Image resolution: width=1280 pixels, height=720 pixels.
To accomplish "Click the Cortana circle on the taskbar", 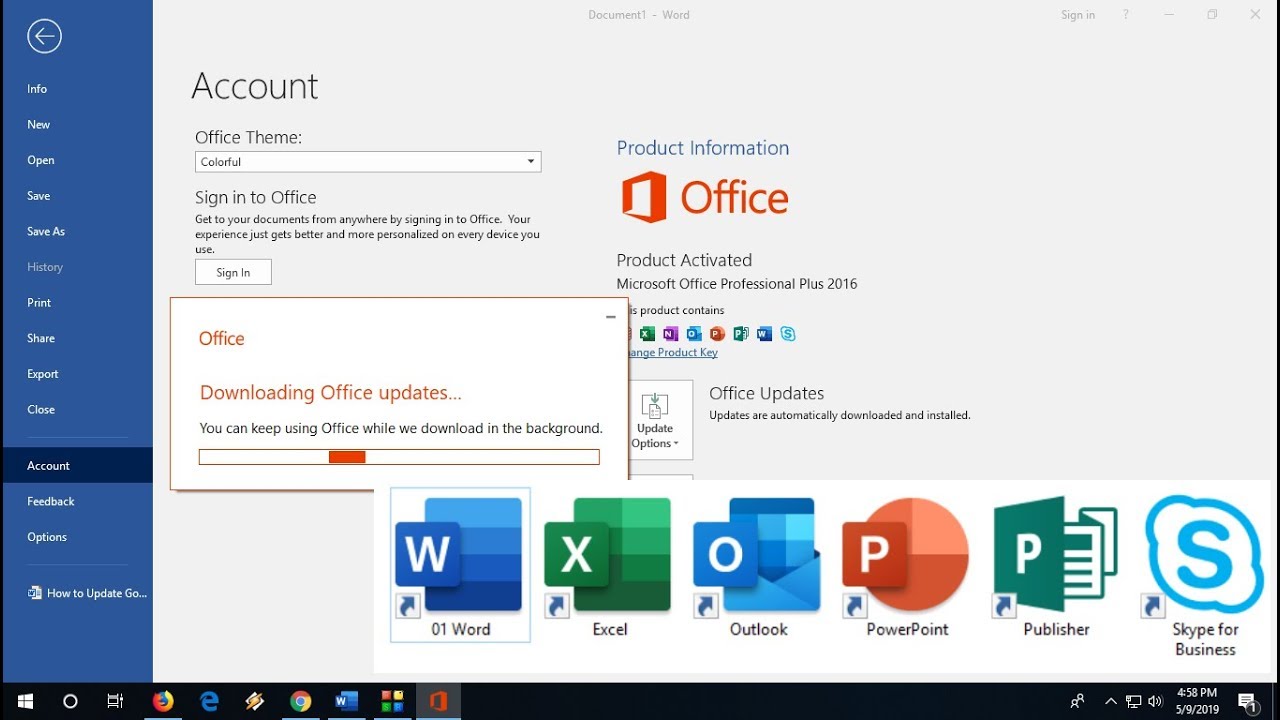I will click(70, 701).
